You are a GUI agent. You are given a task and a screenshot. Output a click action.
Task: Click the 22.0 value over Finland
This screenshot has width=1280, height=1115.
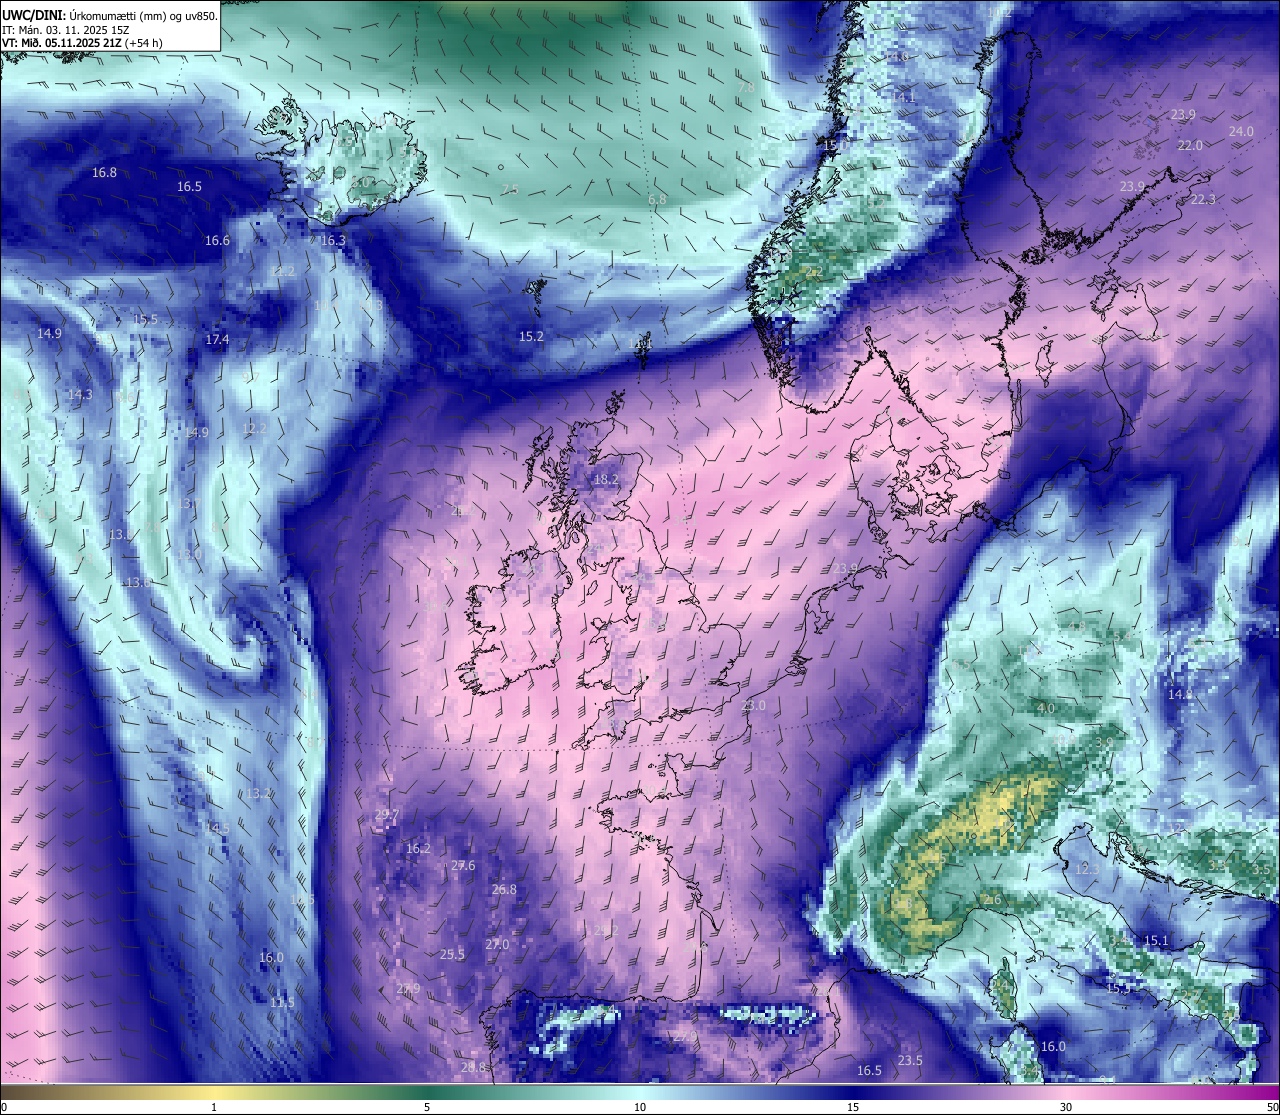tap(1190, 146)
